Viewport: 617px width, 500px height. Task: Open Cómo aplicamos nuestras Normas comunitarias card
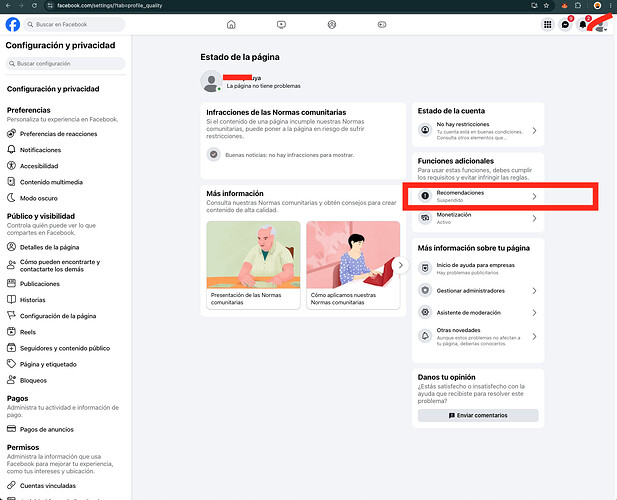click(353, 265)
